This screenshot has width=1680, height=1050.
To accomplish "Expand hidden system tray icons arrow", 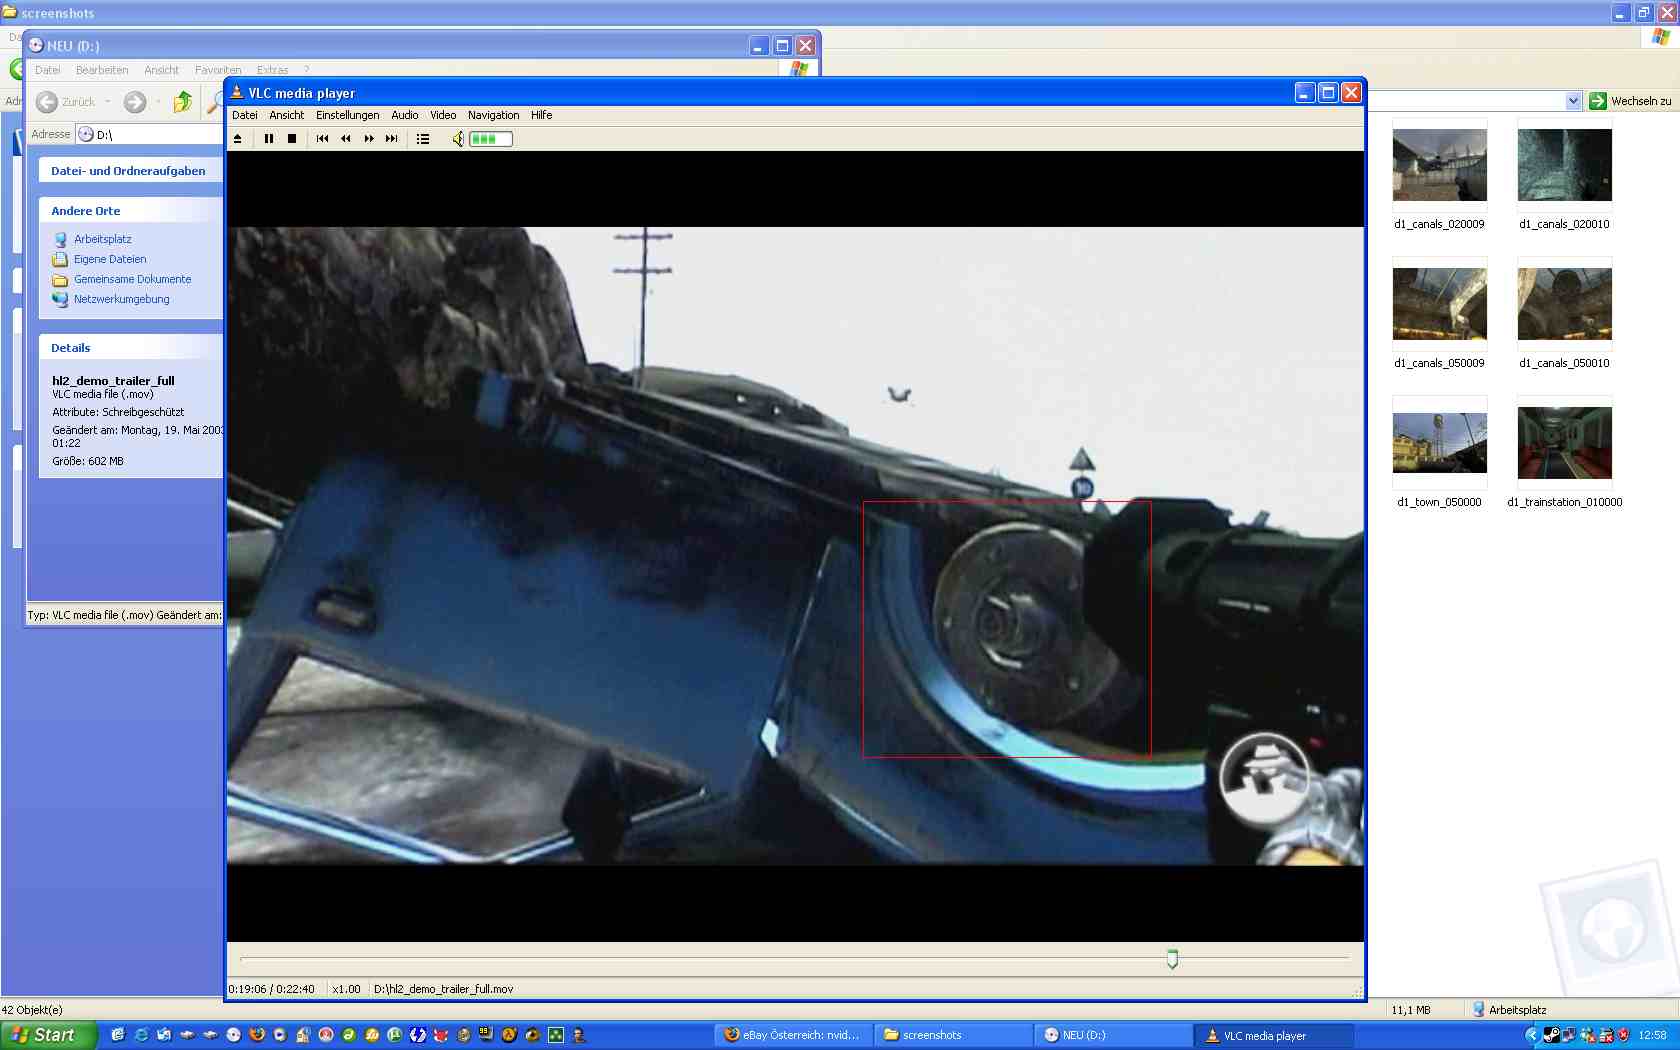I will [1531, 1035].
